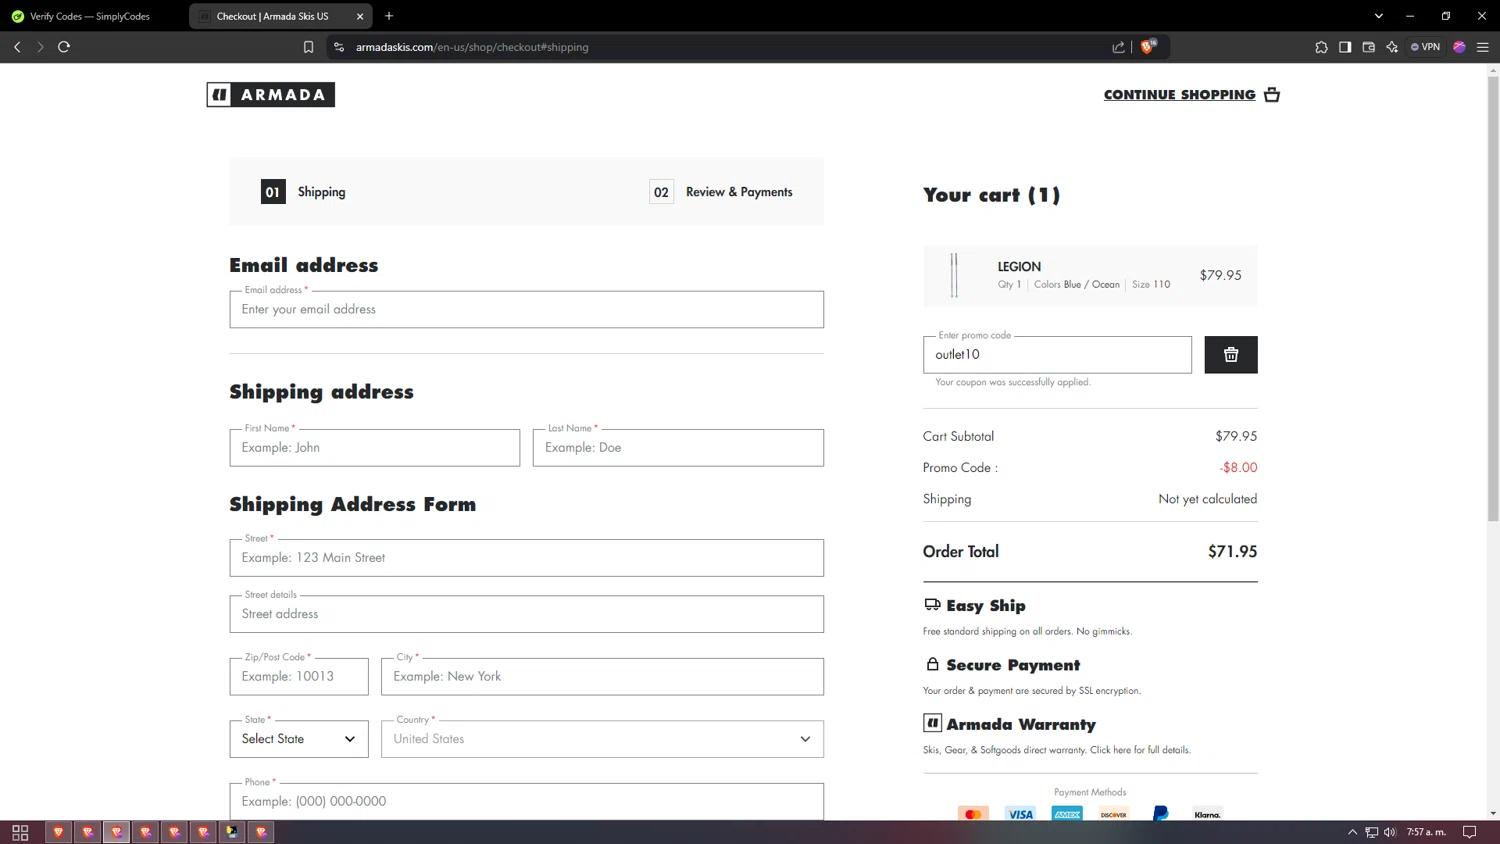Click Armada Warranty full details link
The height and width of the screenshot is (844, 1500).
click(x=1140, y=750)
